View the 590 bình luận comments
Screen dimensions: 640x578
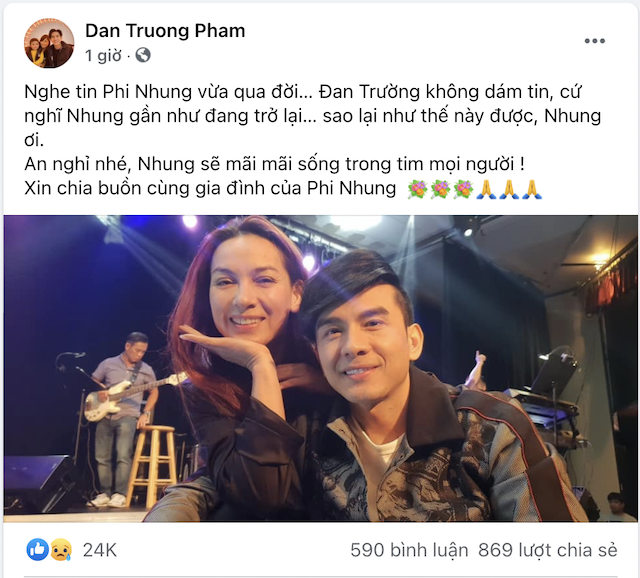[x=409, y=550]
